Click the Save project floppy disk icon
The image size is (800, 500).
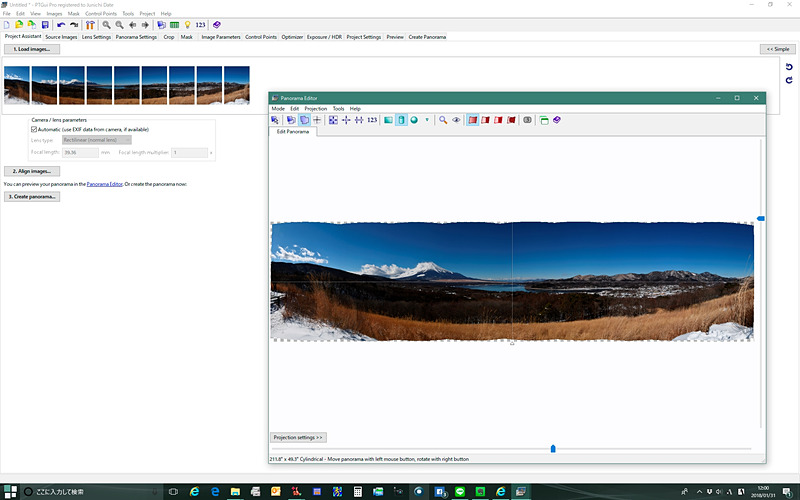[45, 24]
